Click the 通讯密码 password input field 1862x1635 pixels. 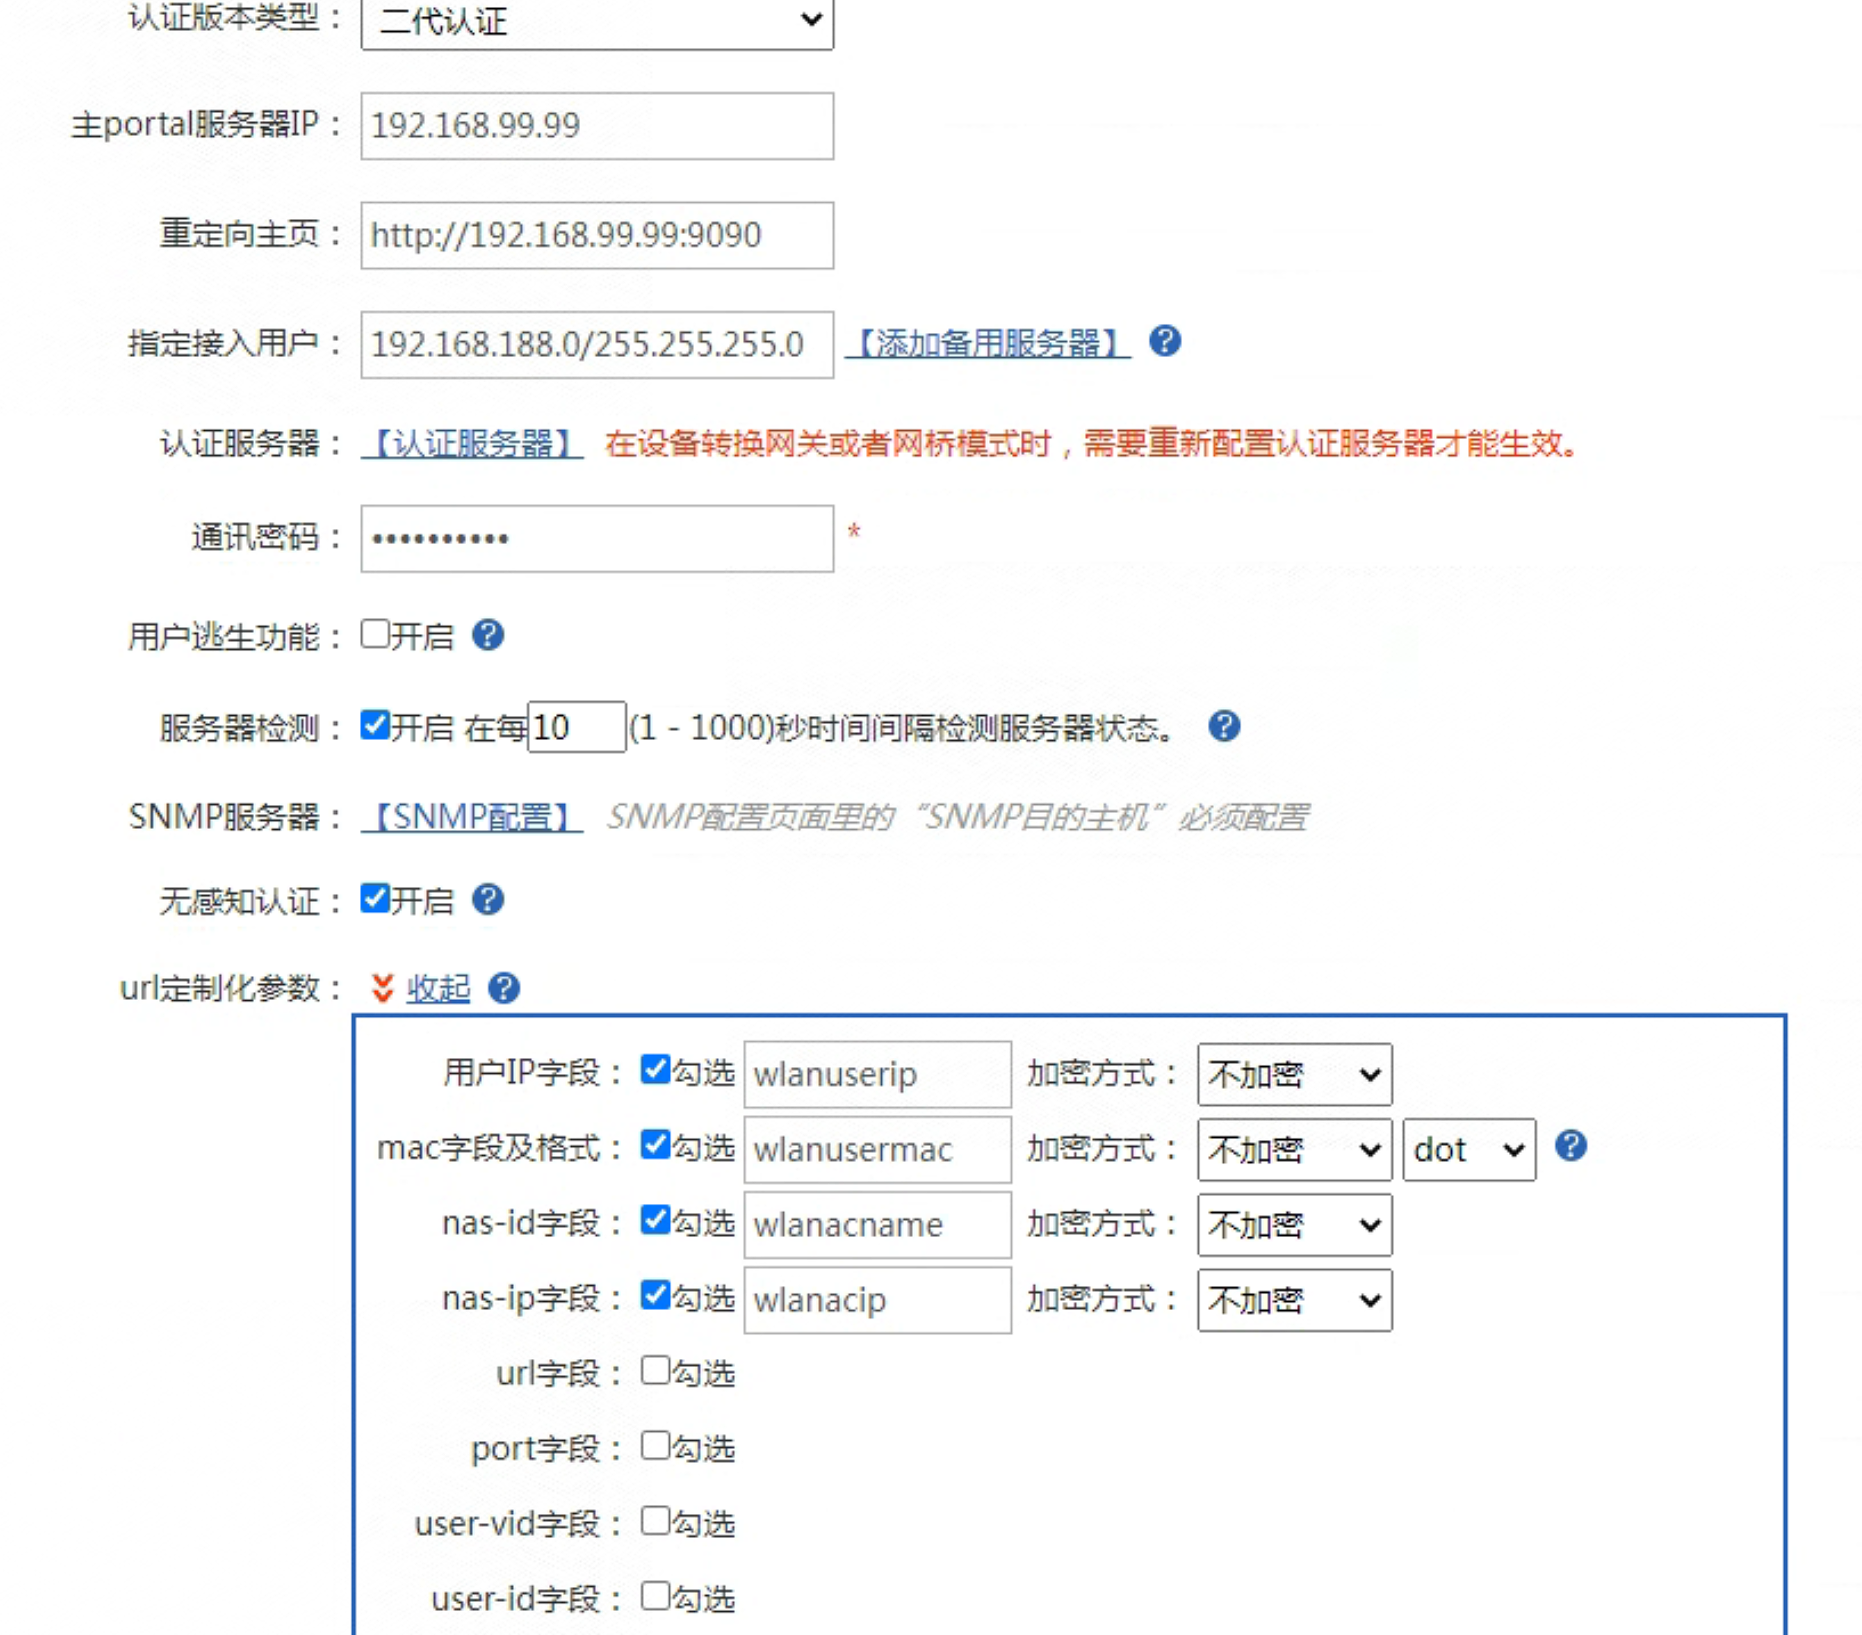pyautogui.click(x=595, y=538)
